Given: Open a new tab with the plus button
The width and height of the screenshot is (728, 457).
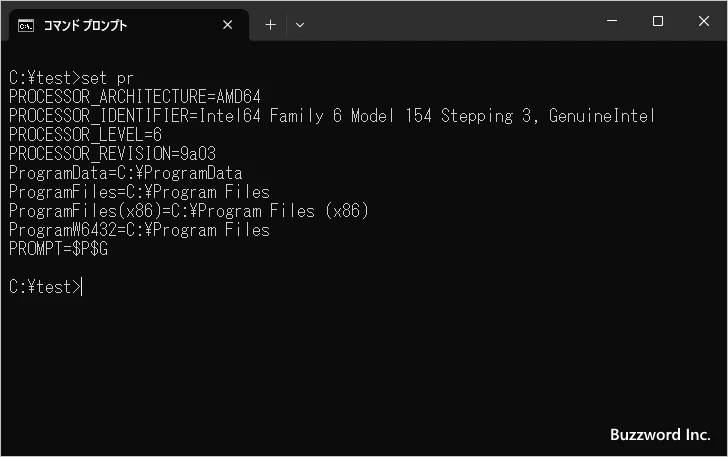Looking at the screenshot, I should click(270, 25).
